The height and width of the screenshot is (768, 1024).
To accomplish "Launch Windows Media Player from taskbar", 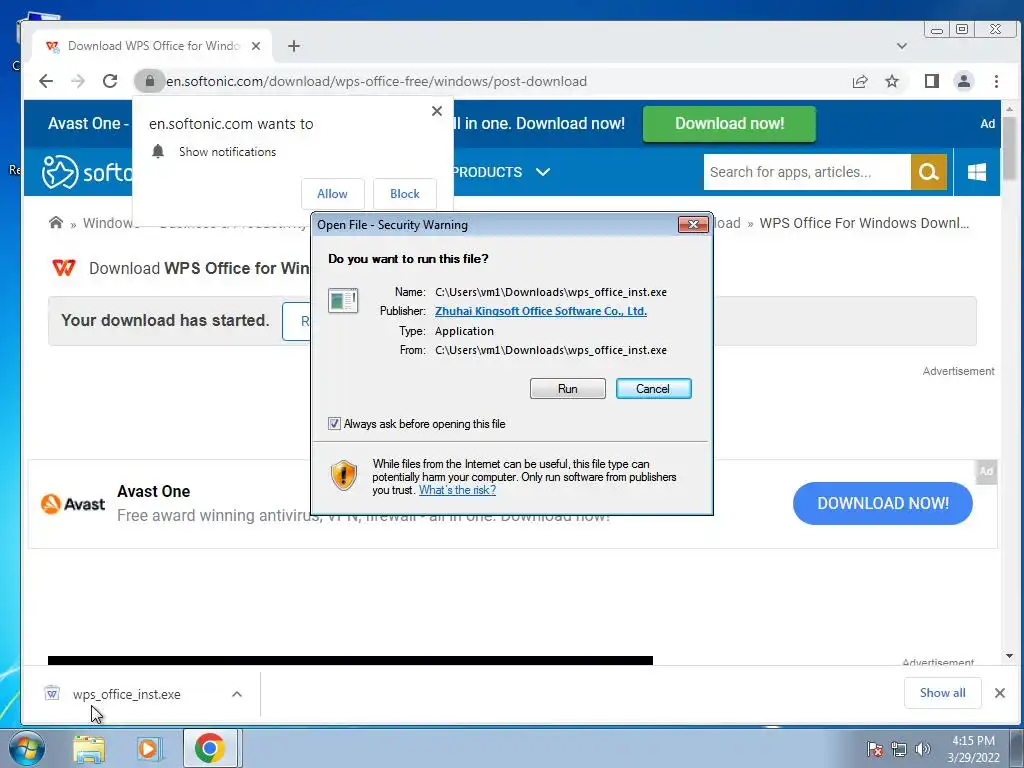I will (149, 748).
